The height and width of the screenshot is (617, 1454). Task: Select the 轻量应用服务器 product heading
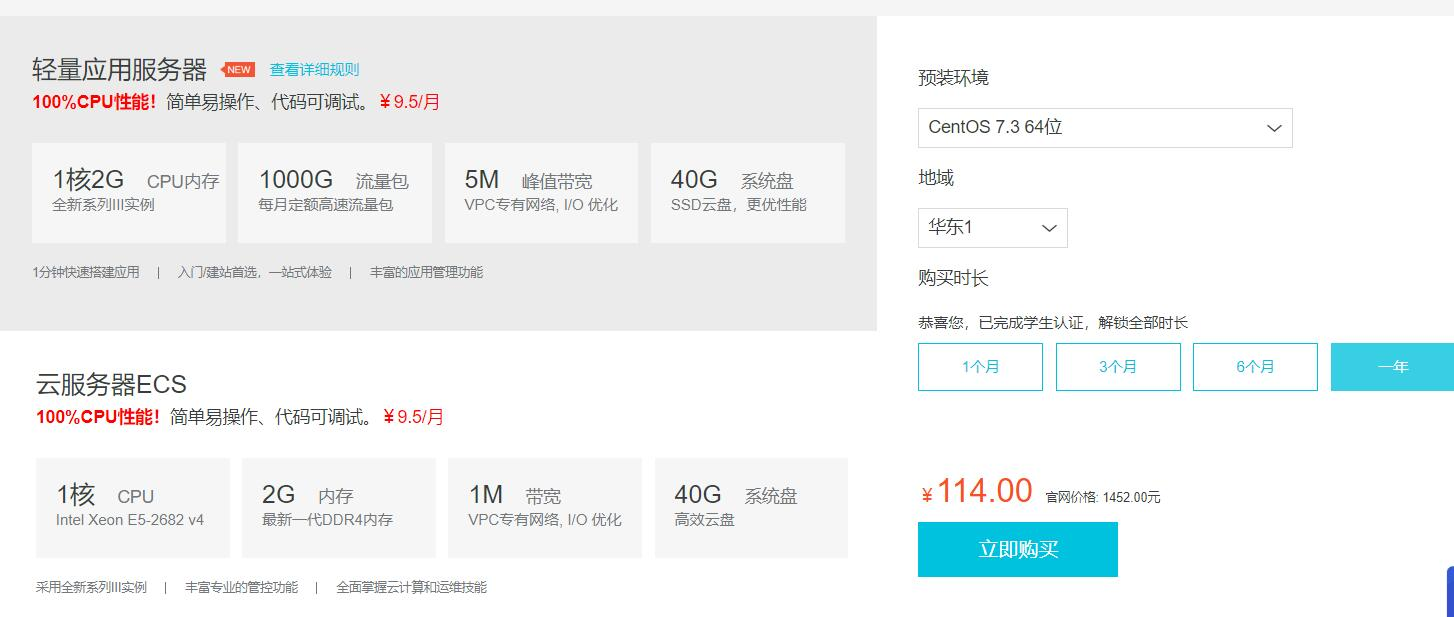pyautogui.click(x=119, y=69)
